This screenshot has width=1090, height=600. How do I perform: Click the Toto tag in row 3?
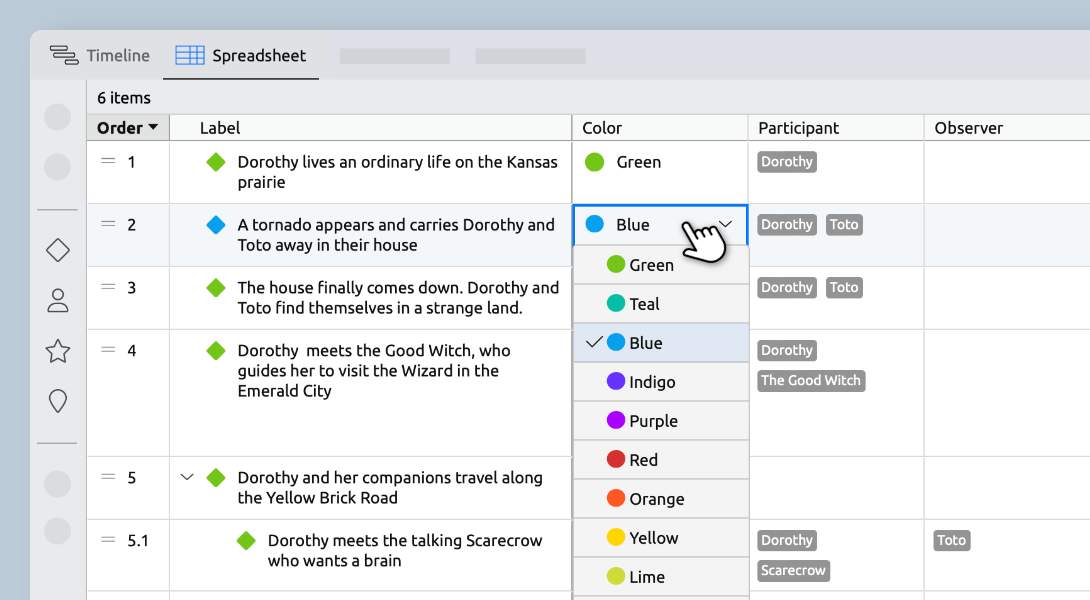point(844,287)
